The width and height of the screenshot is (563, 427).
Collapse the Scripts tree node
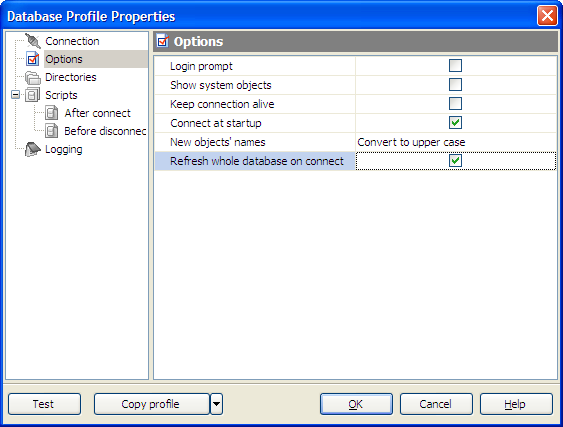click(x=16, y=95)
